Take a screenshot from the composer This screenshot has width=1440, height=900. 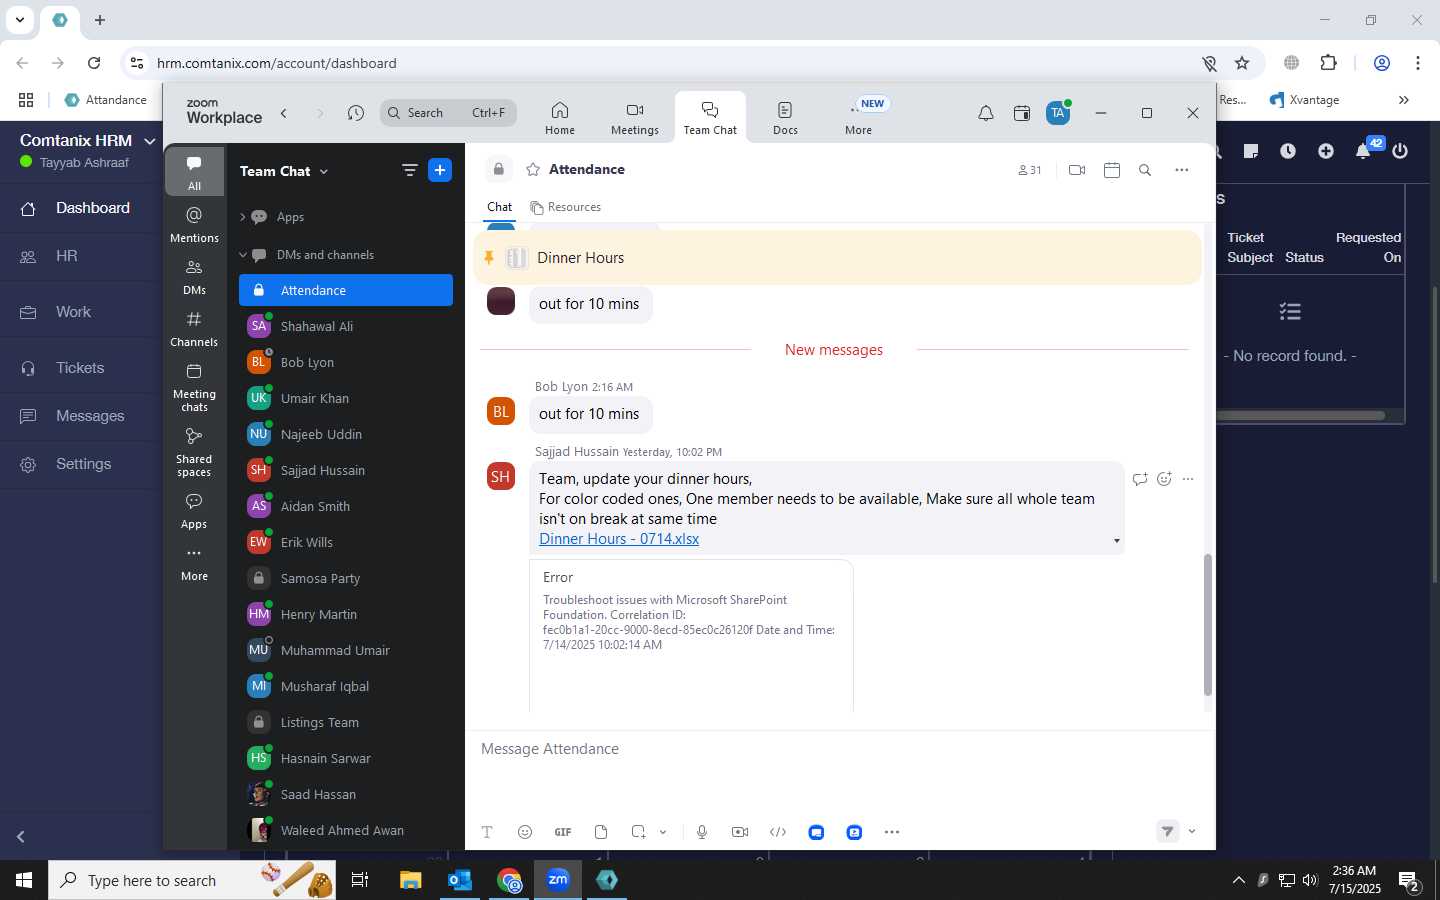pos(639,832)
